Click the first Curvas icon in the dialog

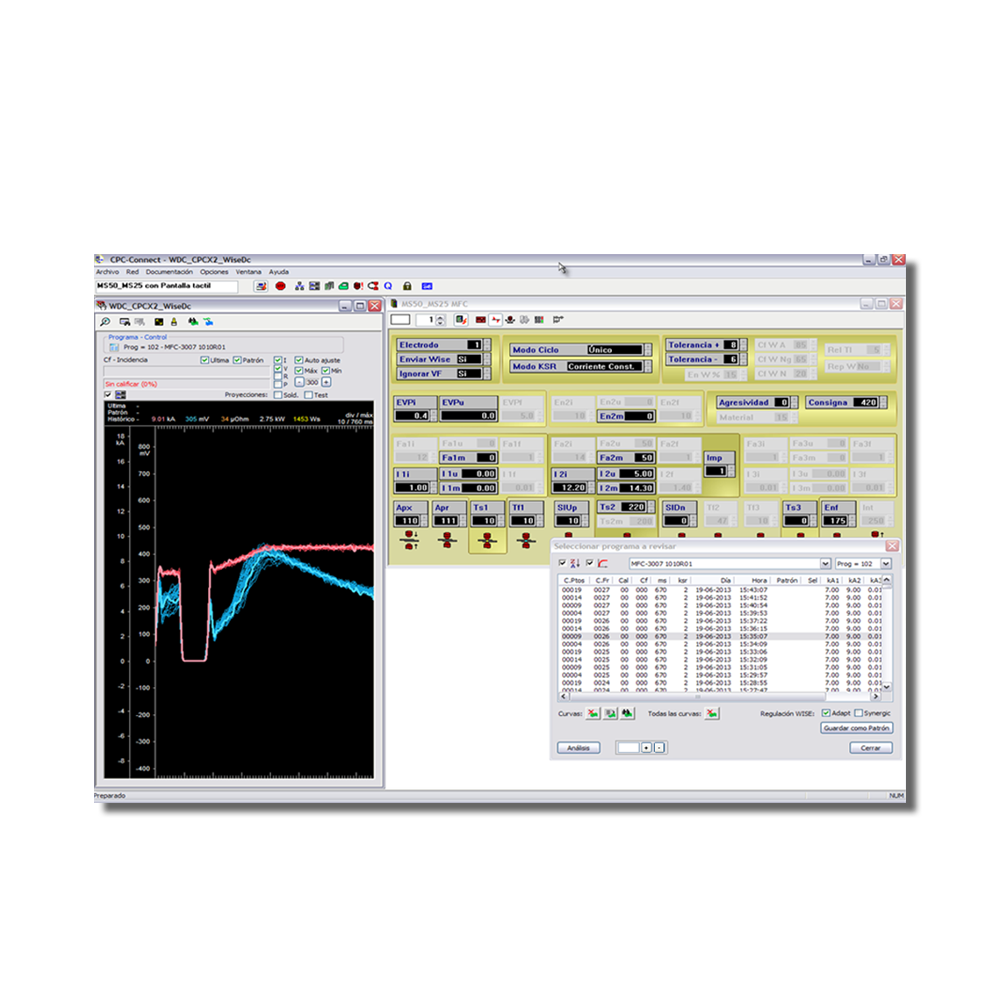(591, 713)
